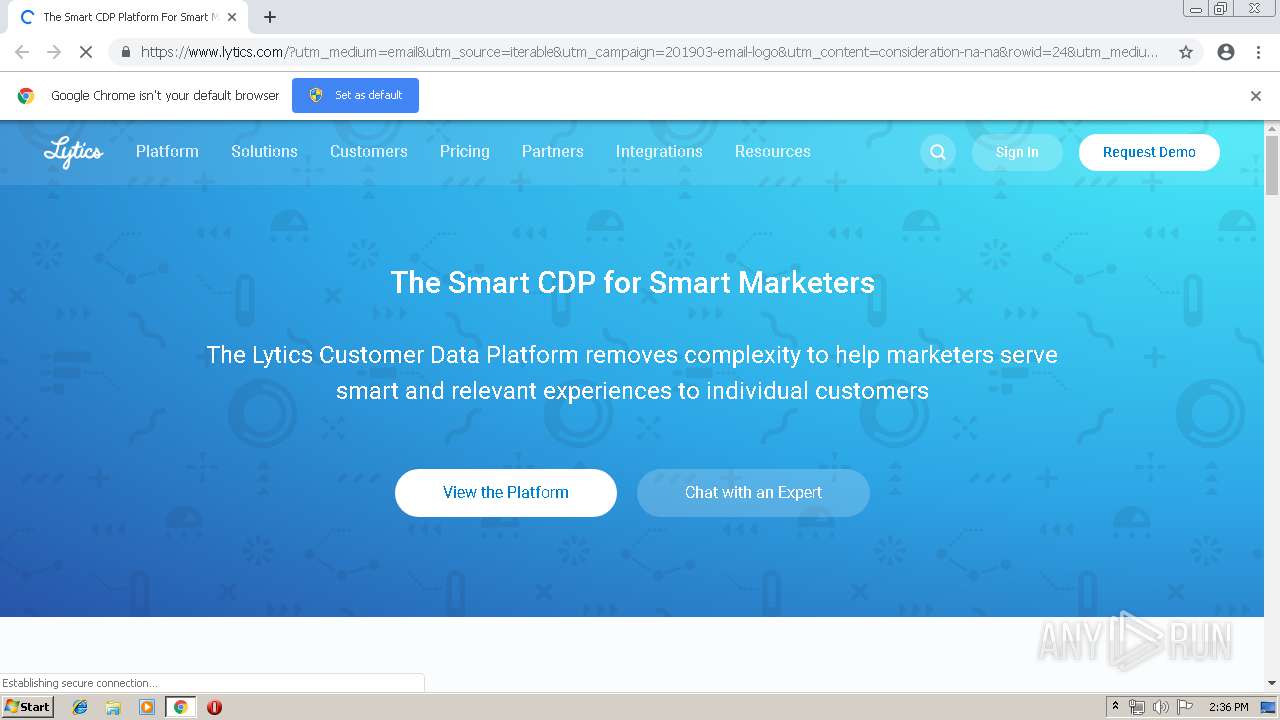Go back to the previous page
This screenshot has width=1280, height=720.
(22, 52)
